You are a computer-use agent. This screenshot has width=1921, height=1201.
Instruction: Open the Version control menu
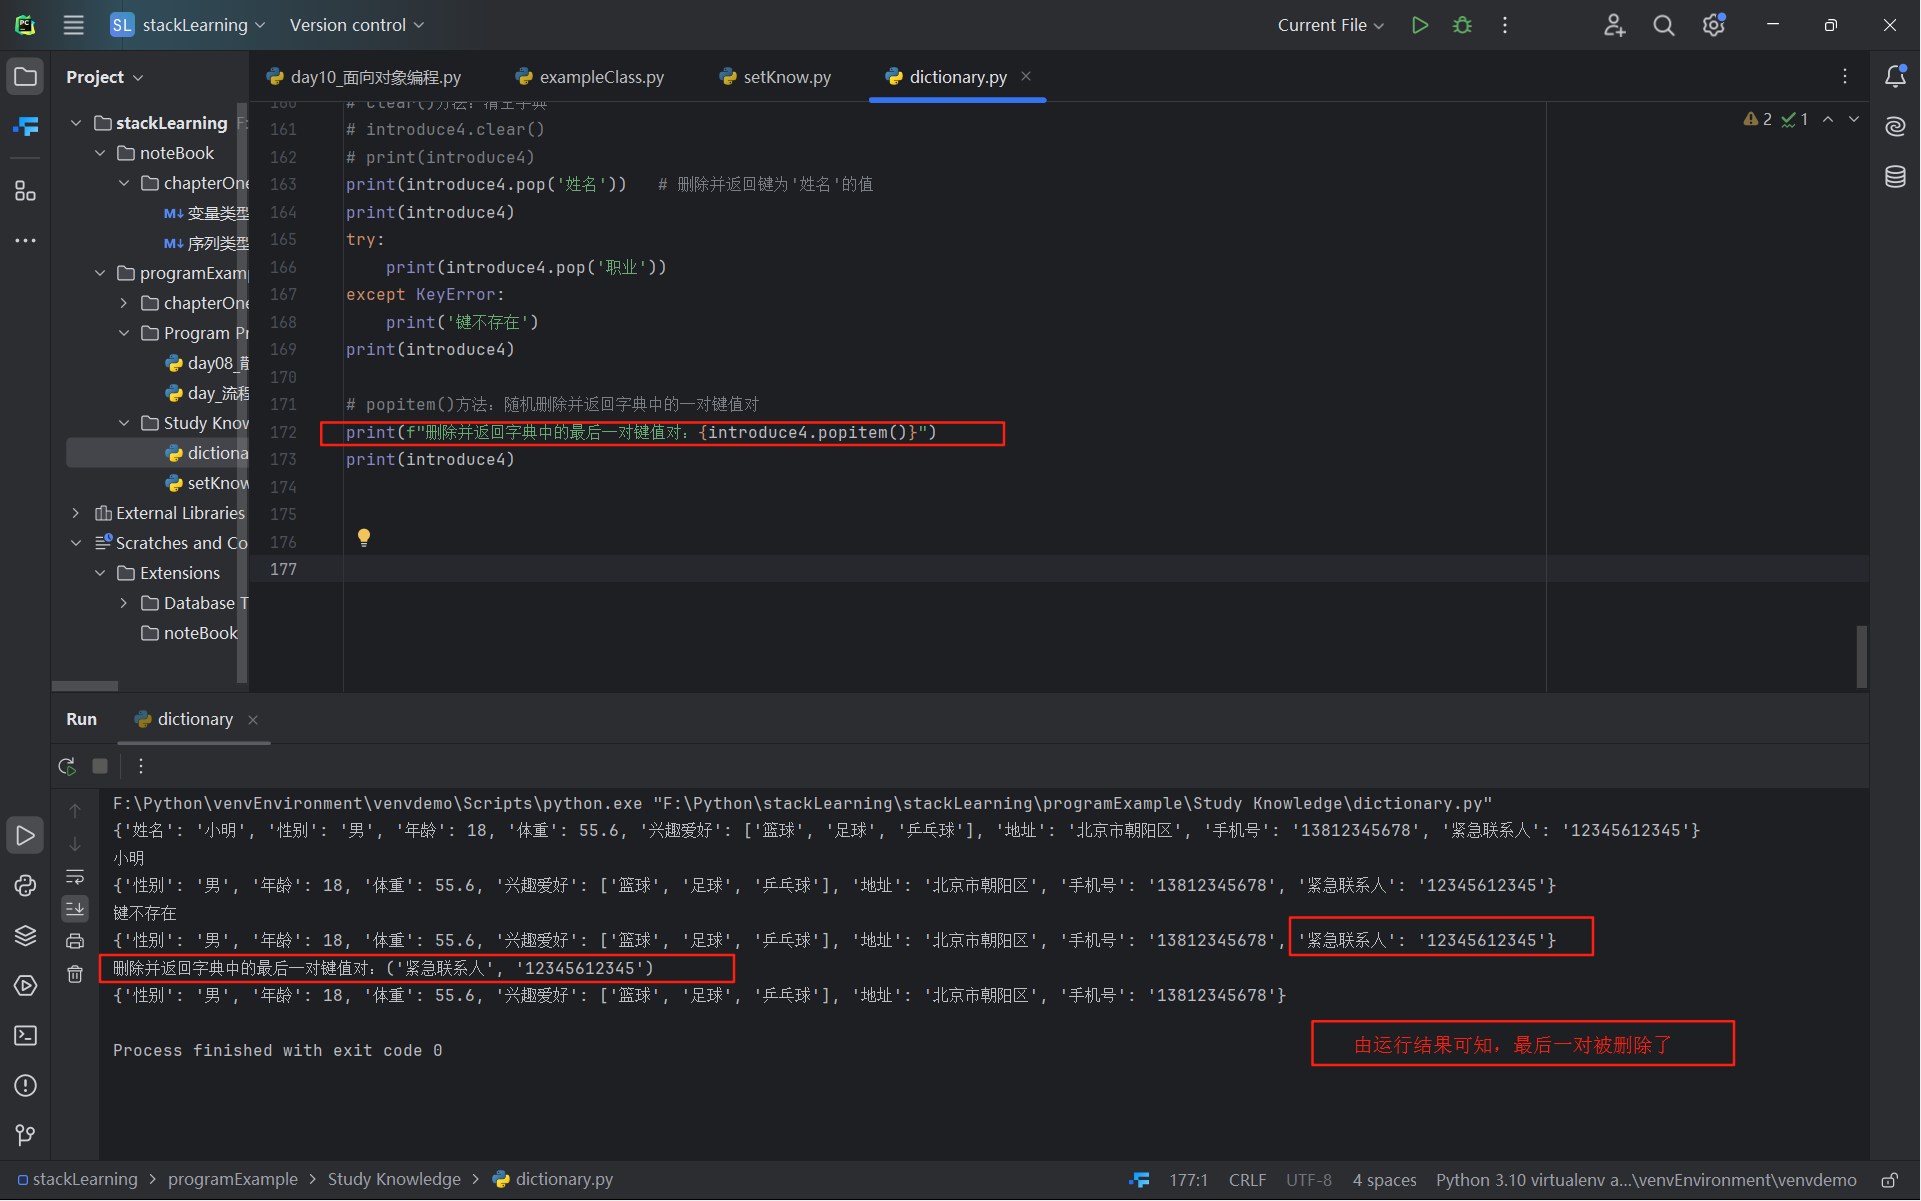(x=356, y=25)
